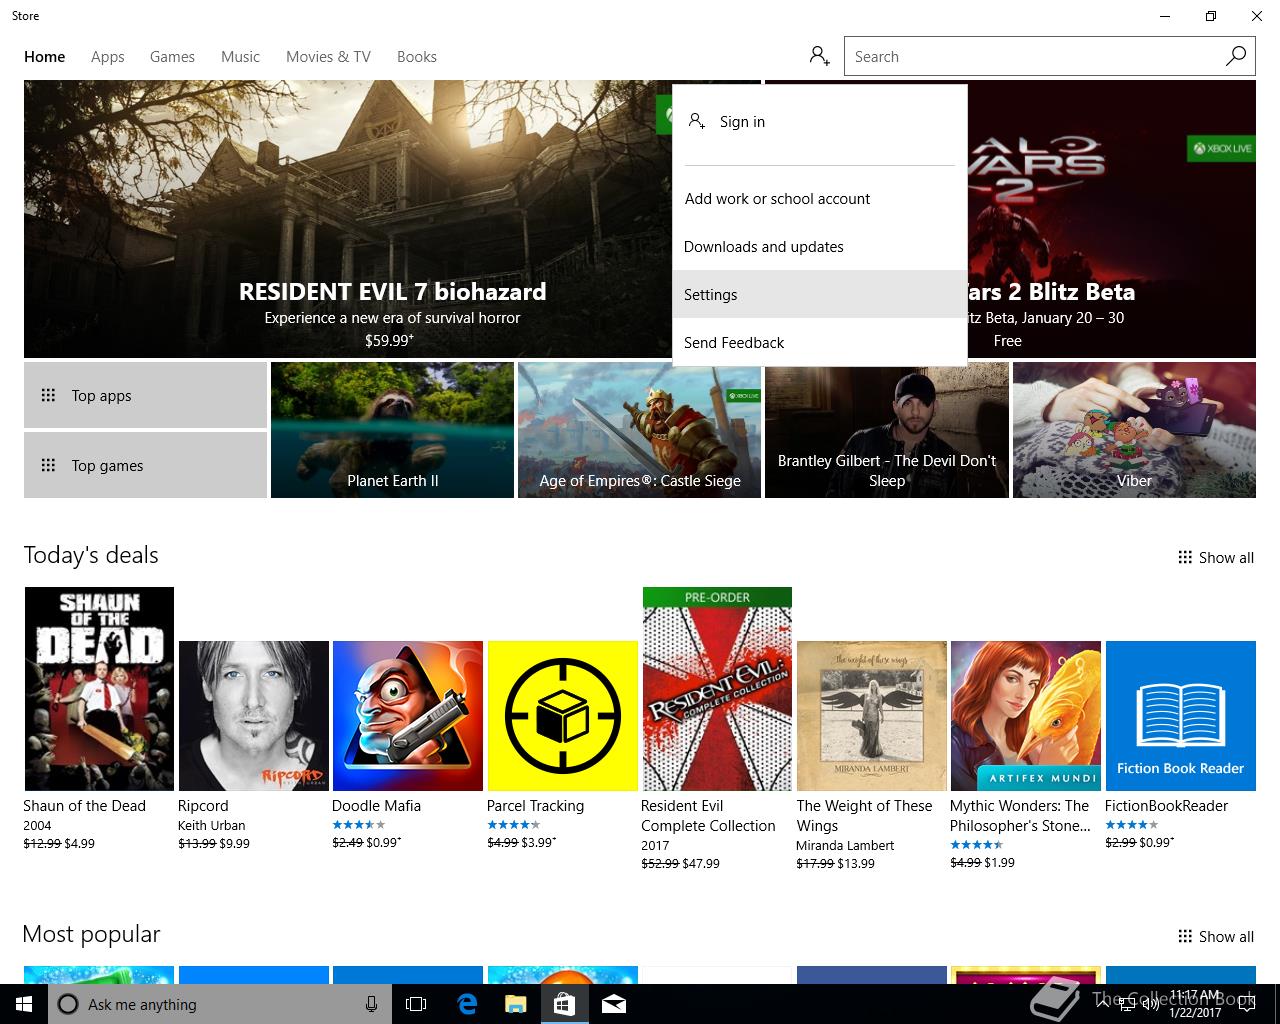
Task: Open File Explorer from taskbar
Action: [515, 1004]
